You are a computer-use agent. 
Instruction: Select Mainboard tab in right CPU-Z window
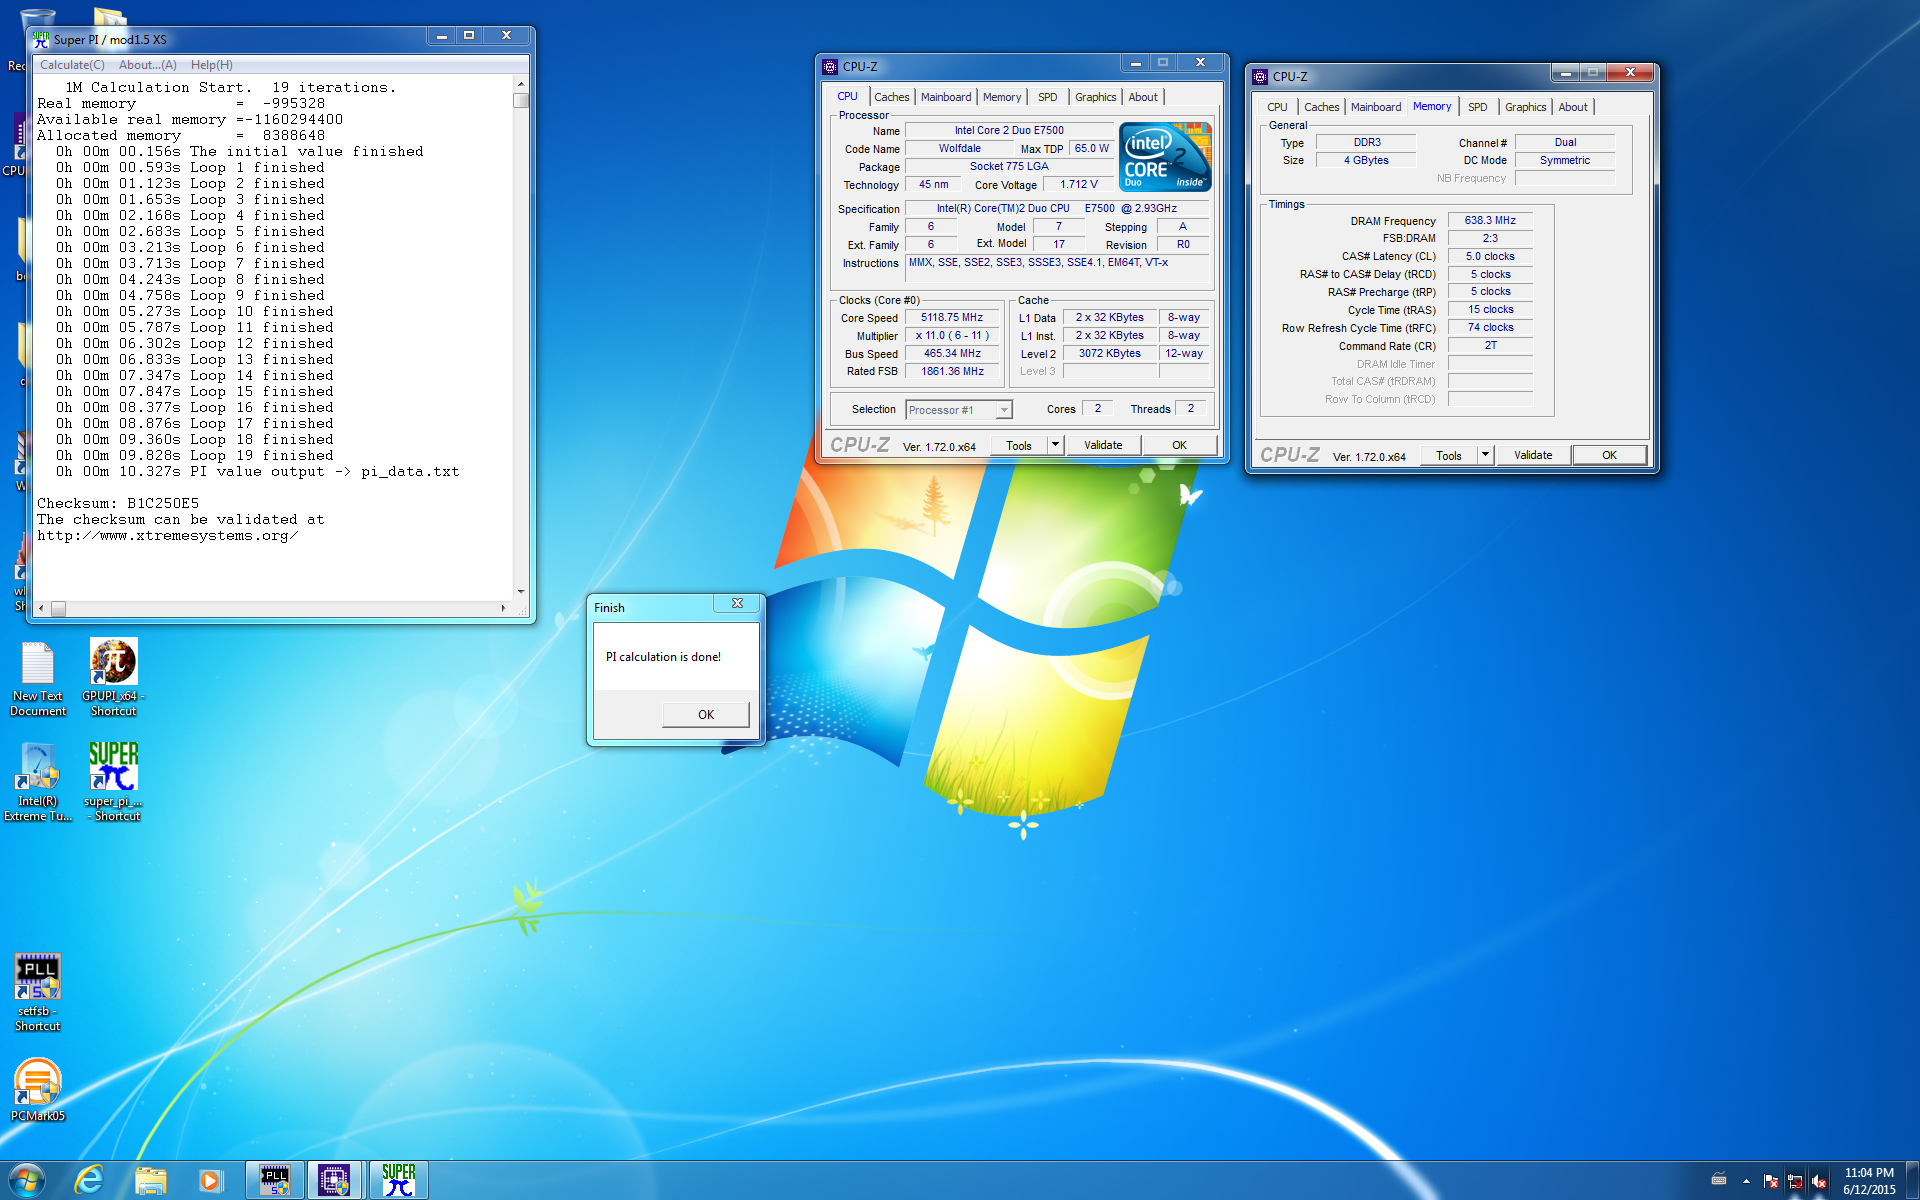[x=1376, y=107]
